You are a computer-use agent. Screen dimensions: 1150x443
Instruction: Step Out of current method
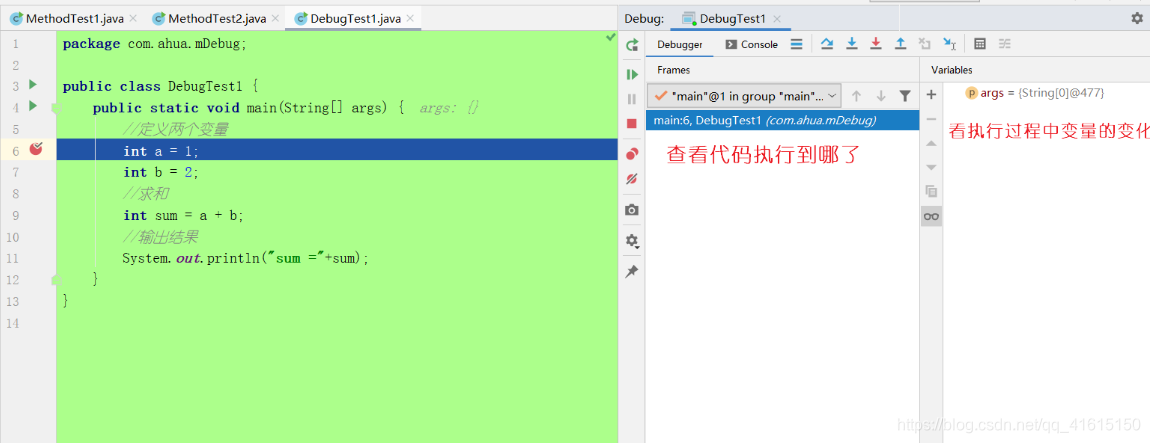tap(900, 44)
